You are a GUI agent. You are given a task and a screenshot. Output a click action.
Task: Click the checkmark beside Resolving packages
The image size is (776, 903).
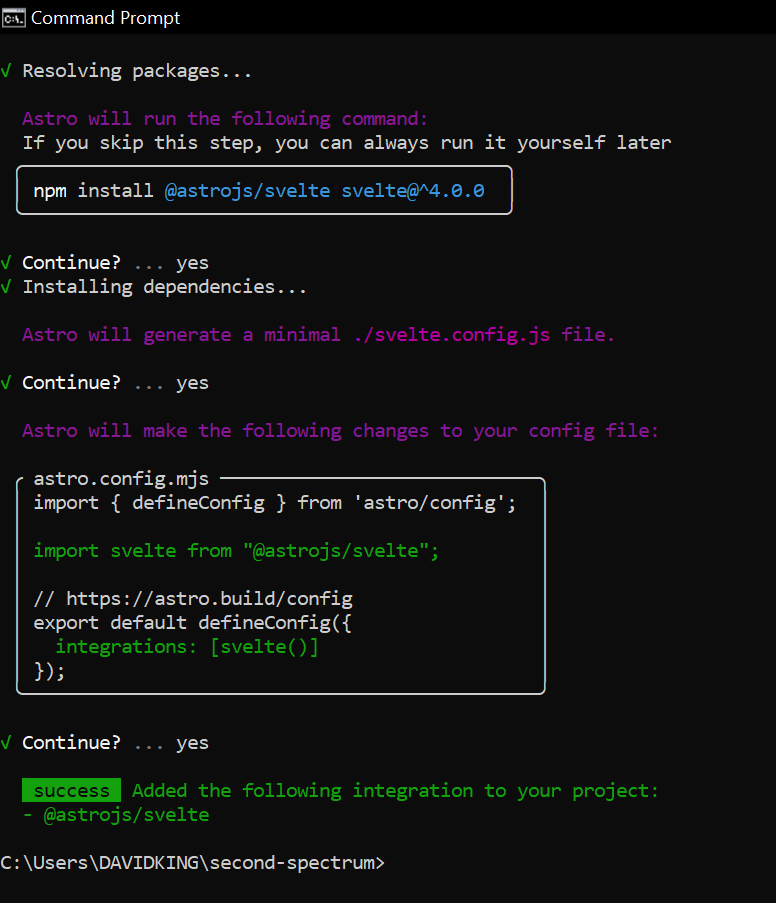(7, 71)
